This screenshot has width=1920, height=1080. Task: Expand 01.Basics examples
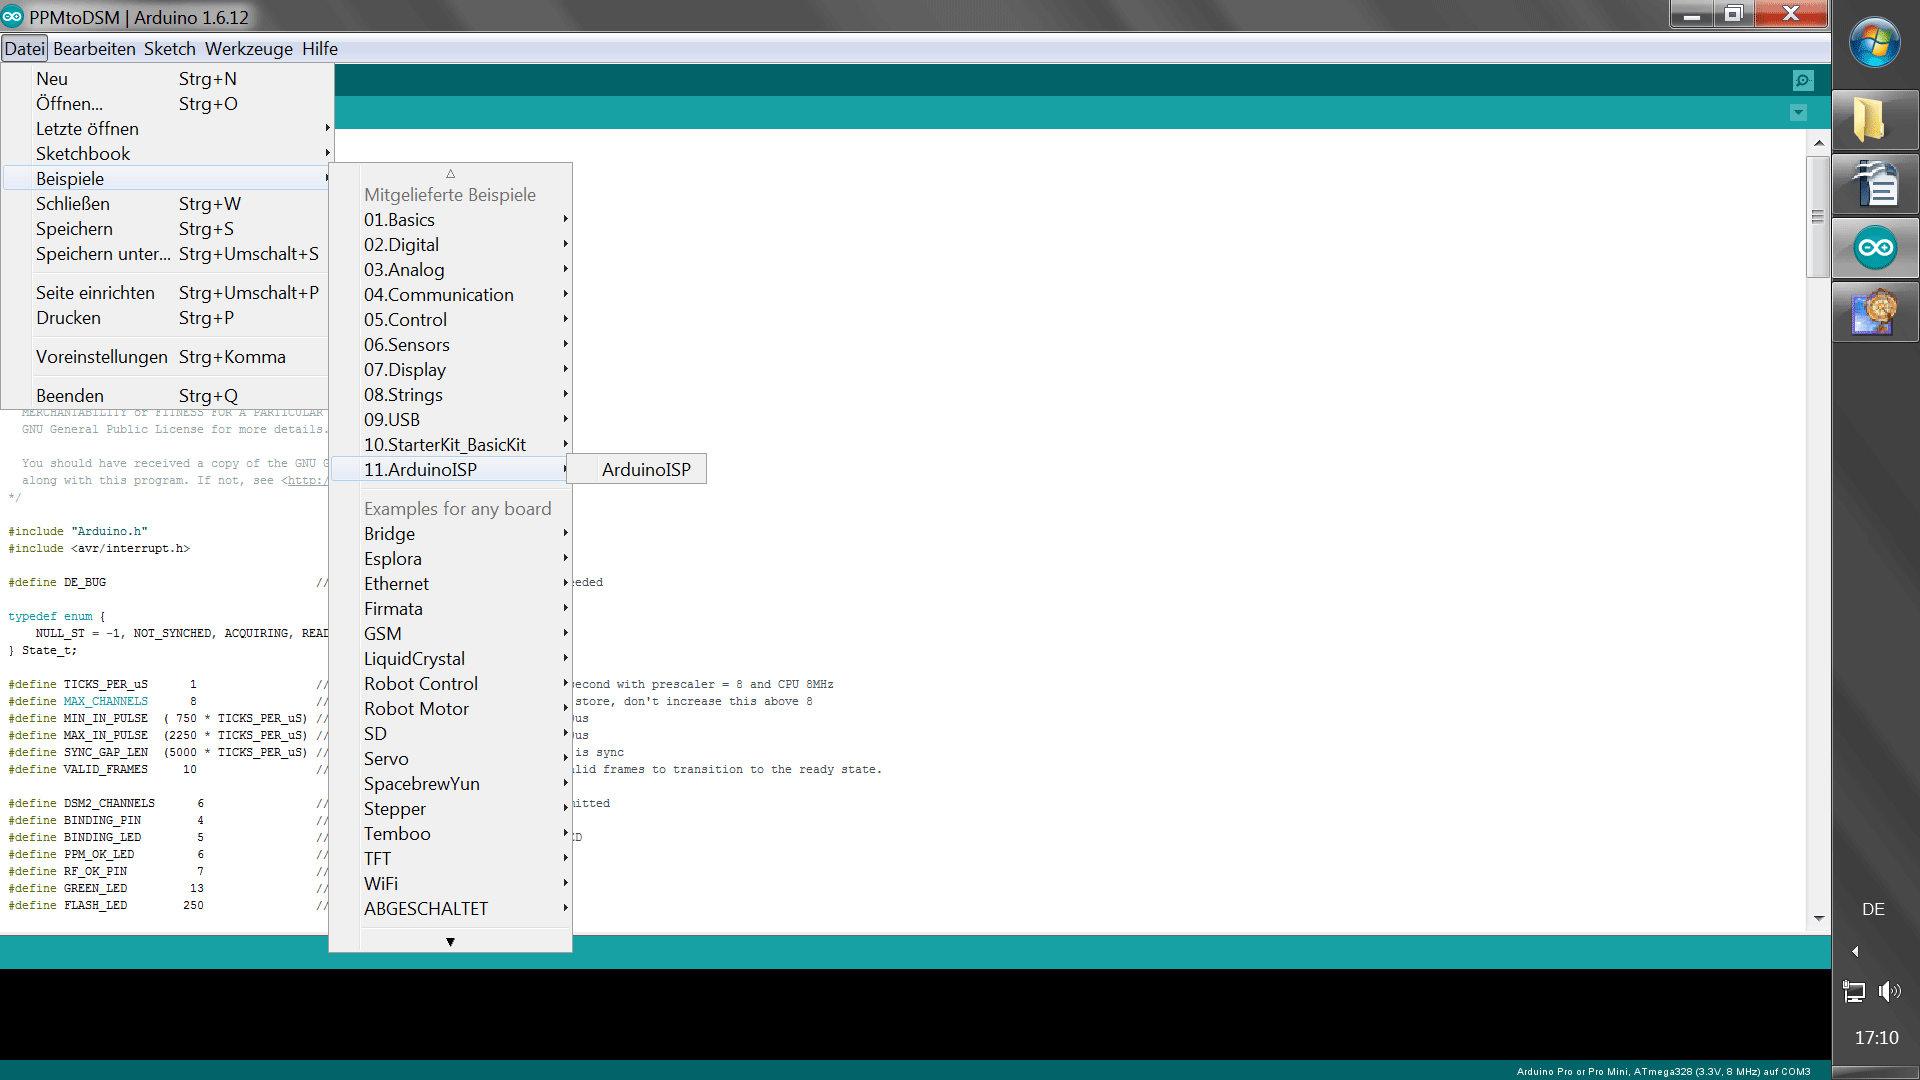(x=450, y=220)
